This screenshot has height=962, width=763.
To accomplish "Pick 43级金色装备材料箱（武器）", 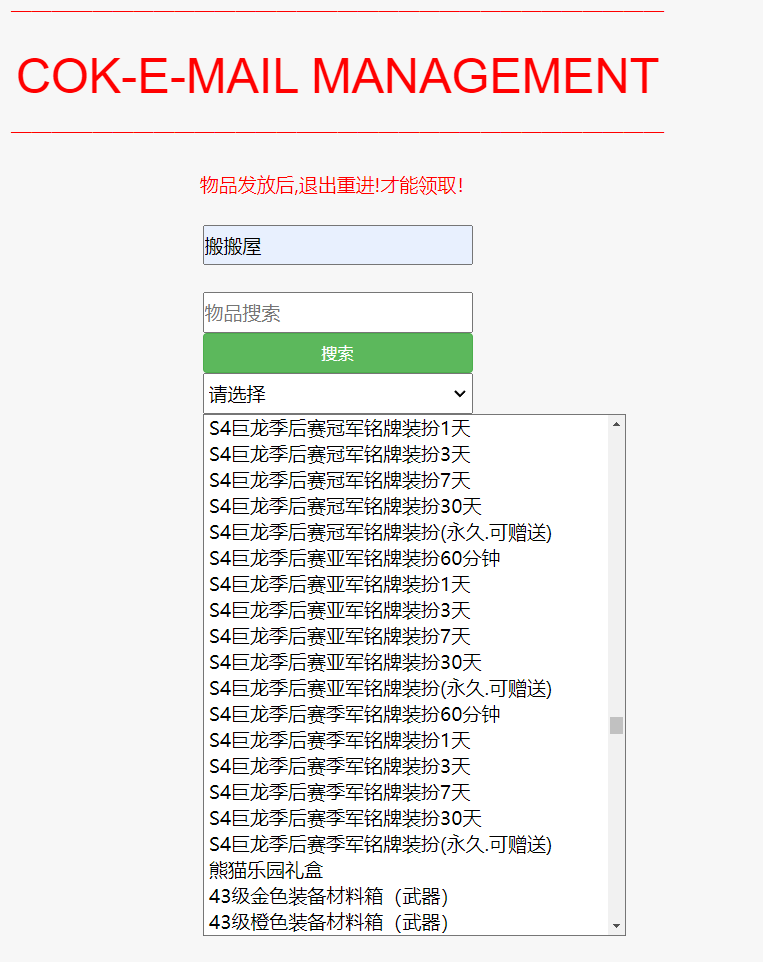I will coord(328,897).
